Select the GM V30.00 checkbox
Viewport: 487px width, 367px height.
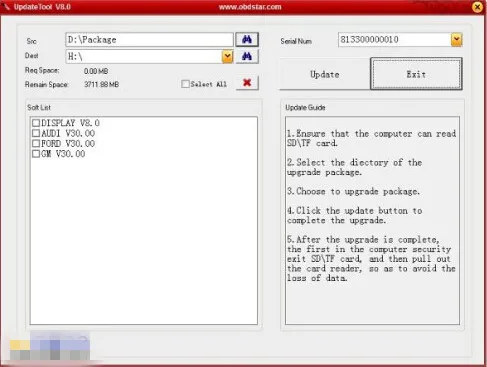(36, 154)
